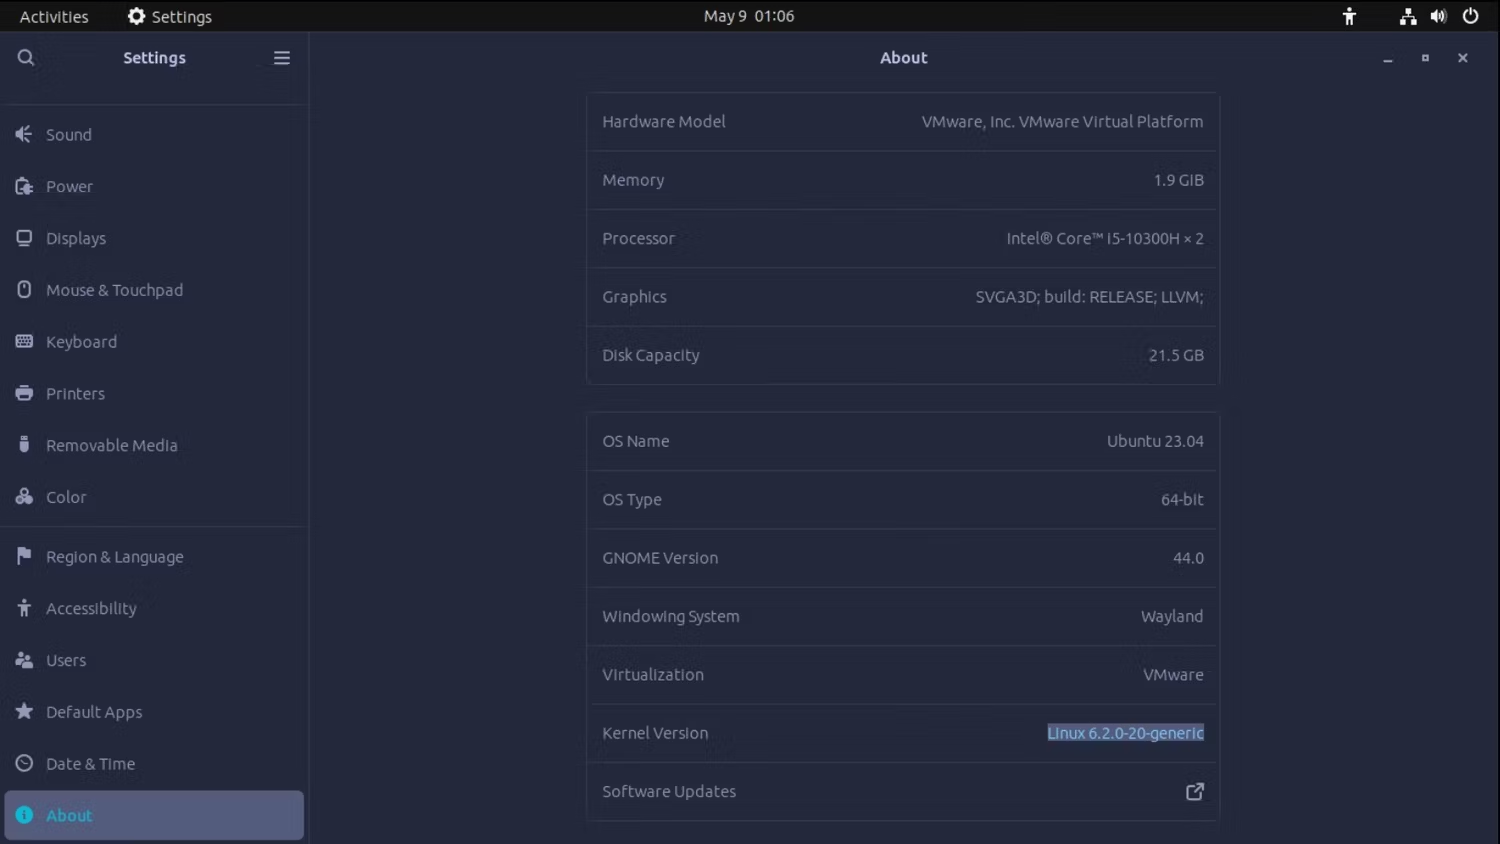Click the About info icon in sidebar

24,815
